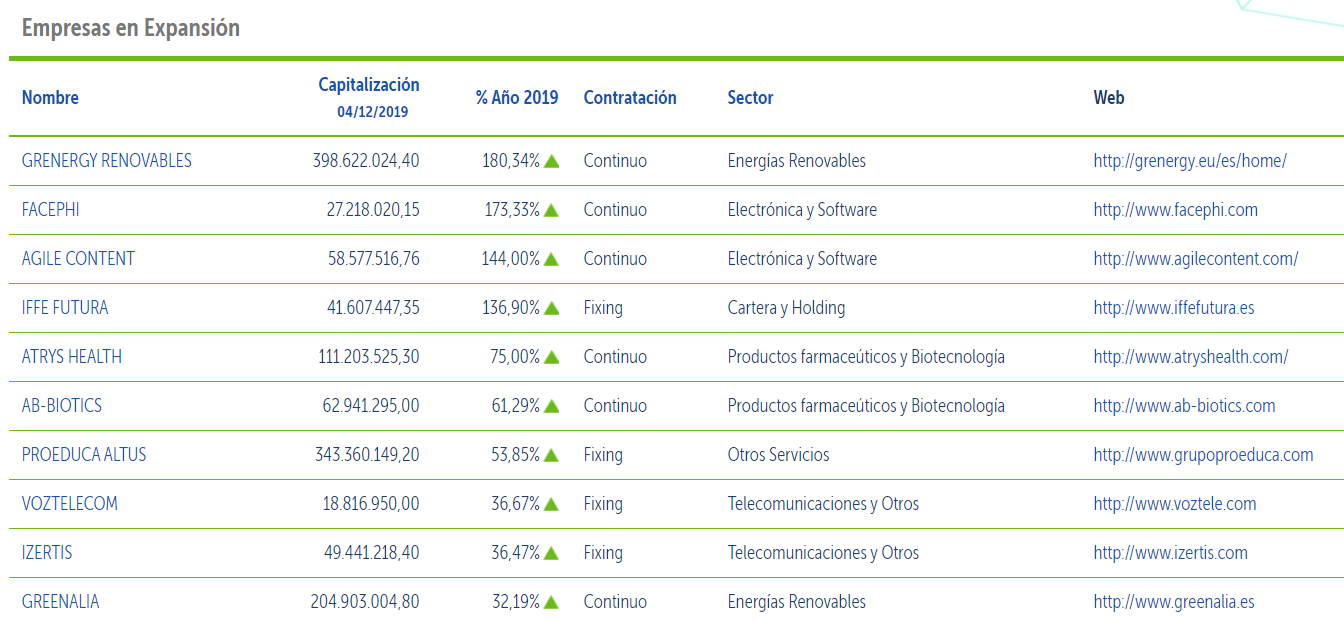This screenshot has width=1344, height=621.
Task: Sort by the Nombre column header
Action: click(x=50, y=98)
